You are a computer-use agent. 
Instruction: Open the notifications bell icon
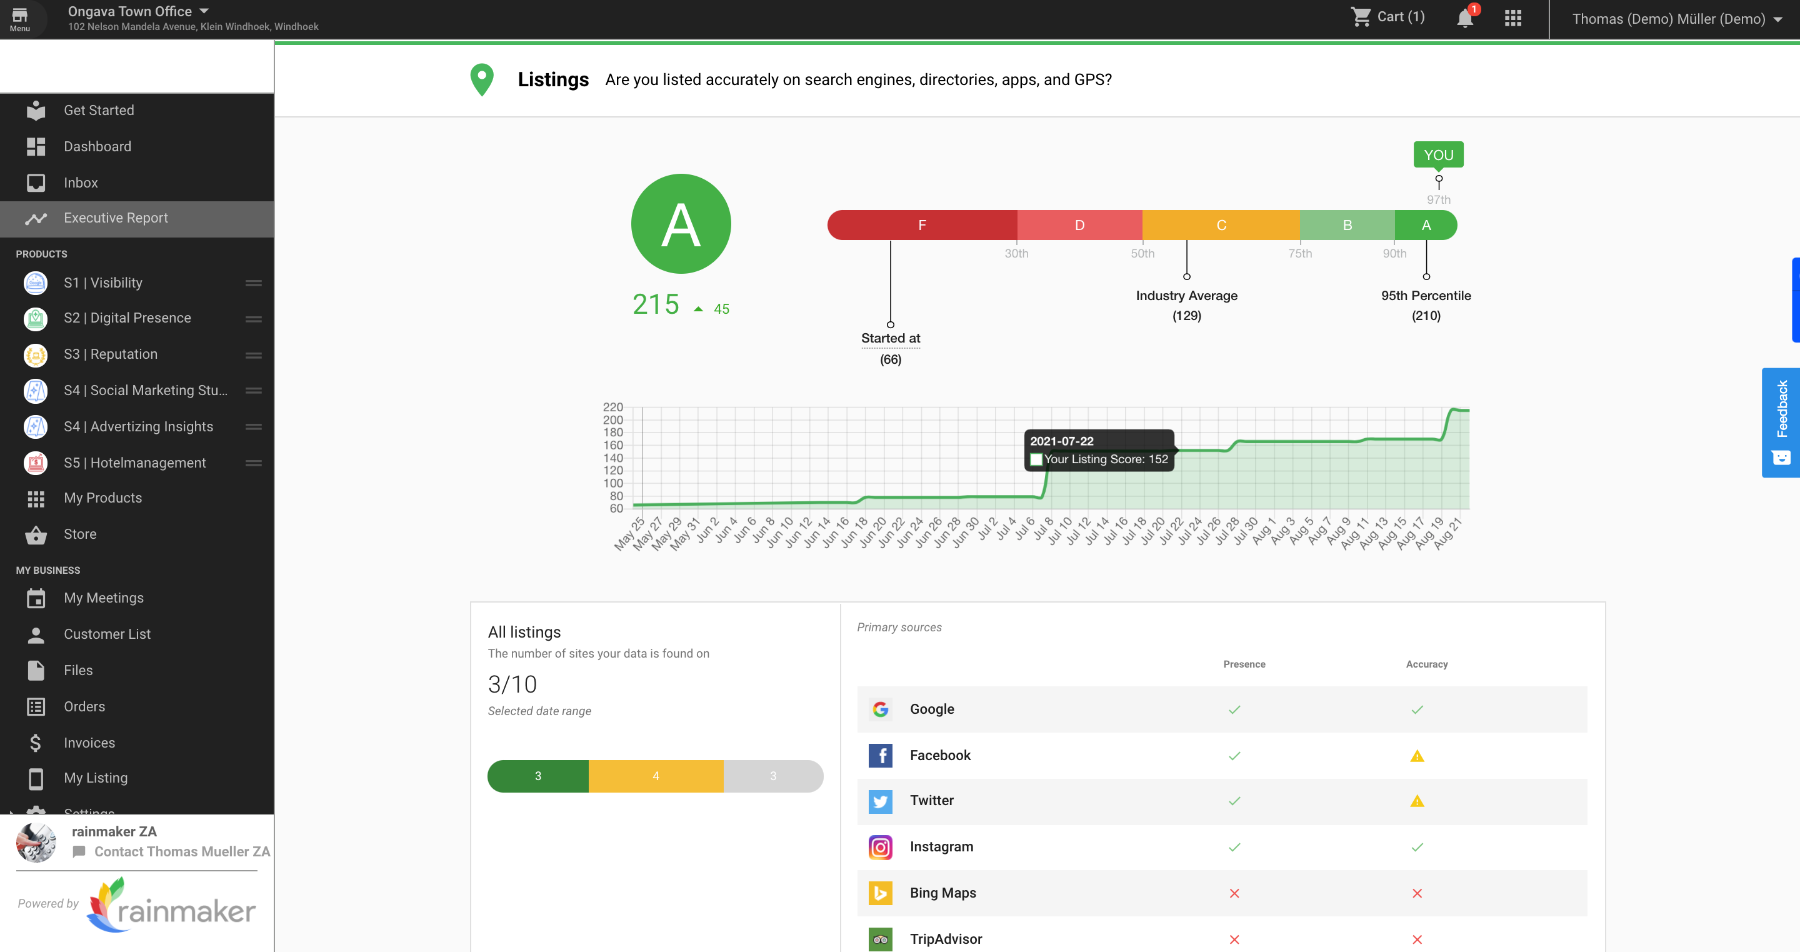pyautogui.click(x=1465, y=18)
